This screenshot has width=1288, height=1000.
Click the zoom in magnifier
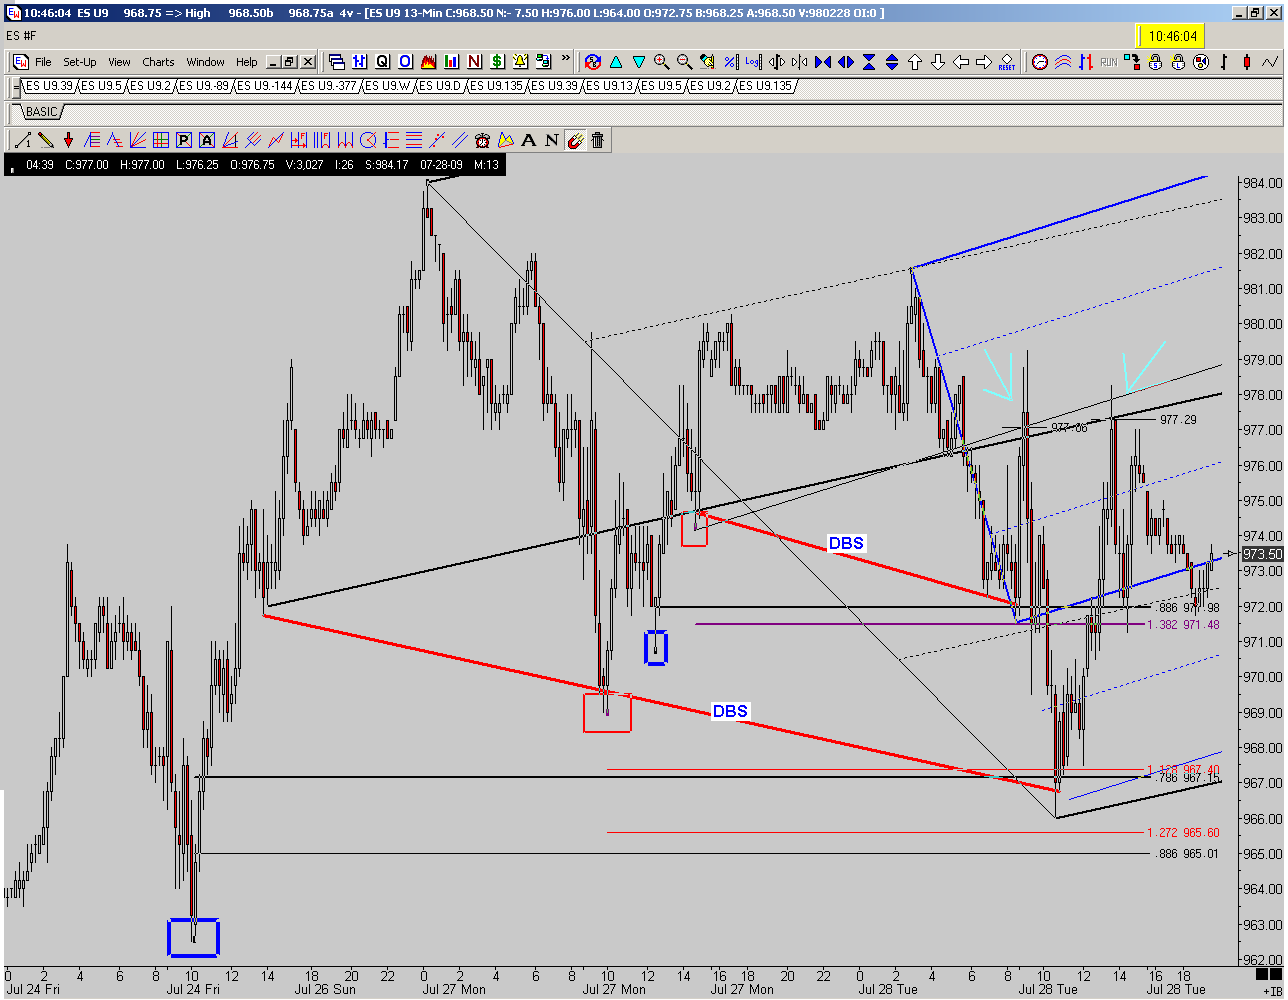(x=661, y=62)
